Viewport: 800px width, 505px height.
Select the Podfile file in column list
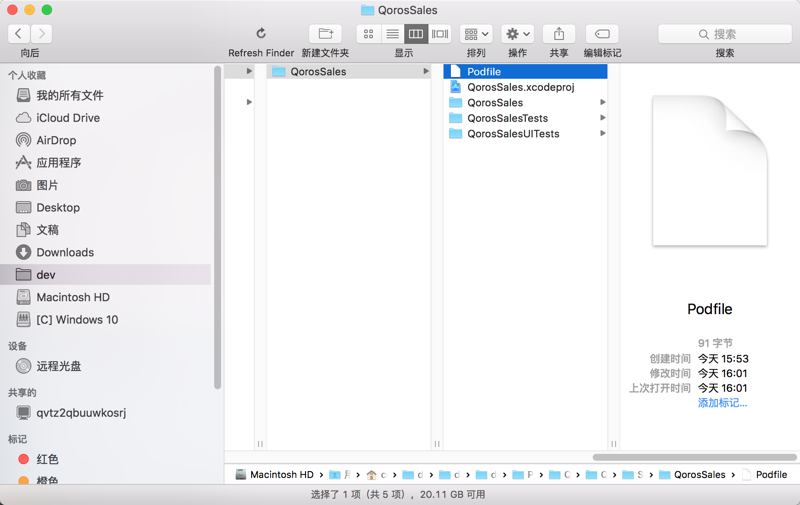526,71
